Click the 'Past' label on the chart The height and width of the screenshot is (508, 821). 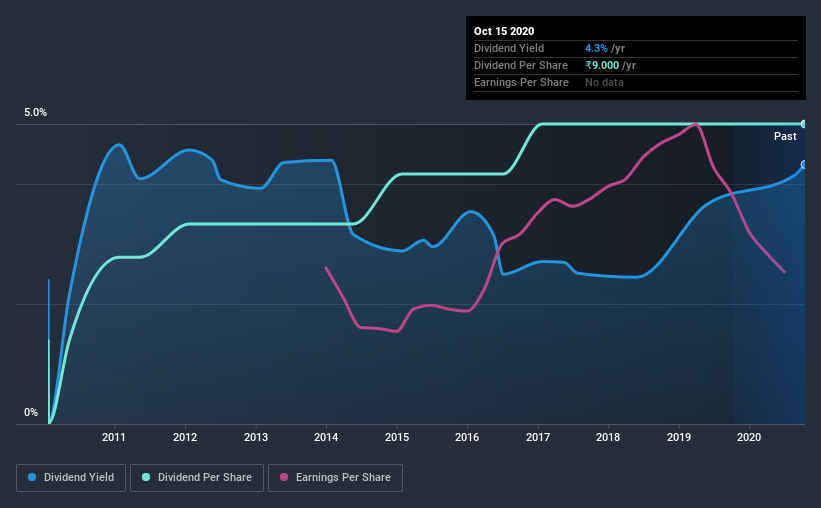[785, 136]
